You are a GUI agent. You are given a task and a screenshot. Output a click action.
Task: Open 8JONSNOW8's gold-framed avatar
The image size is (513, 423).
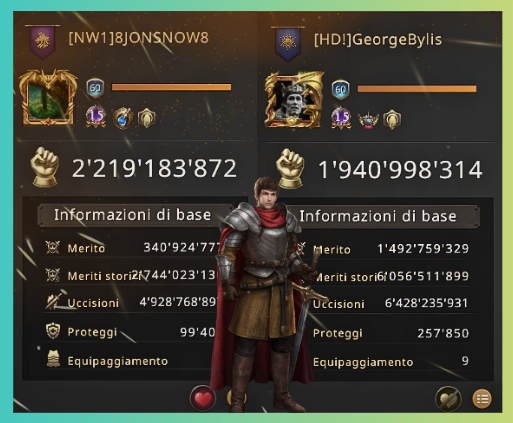pos(48,97)
